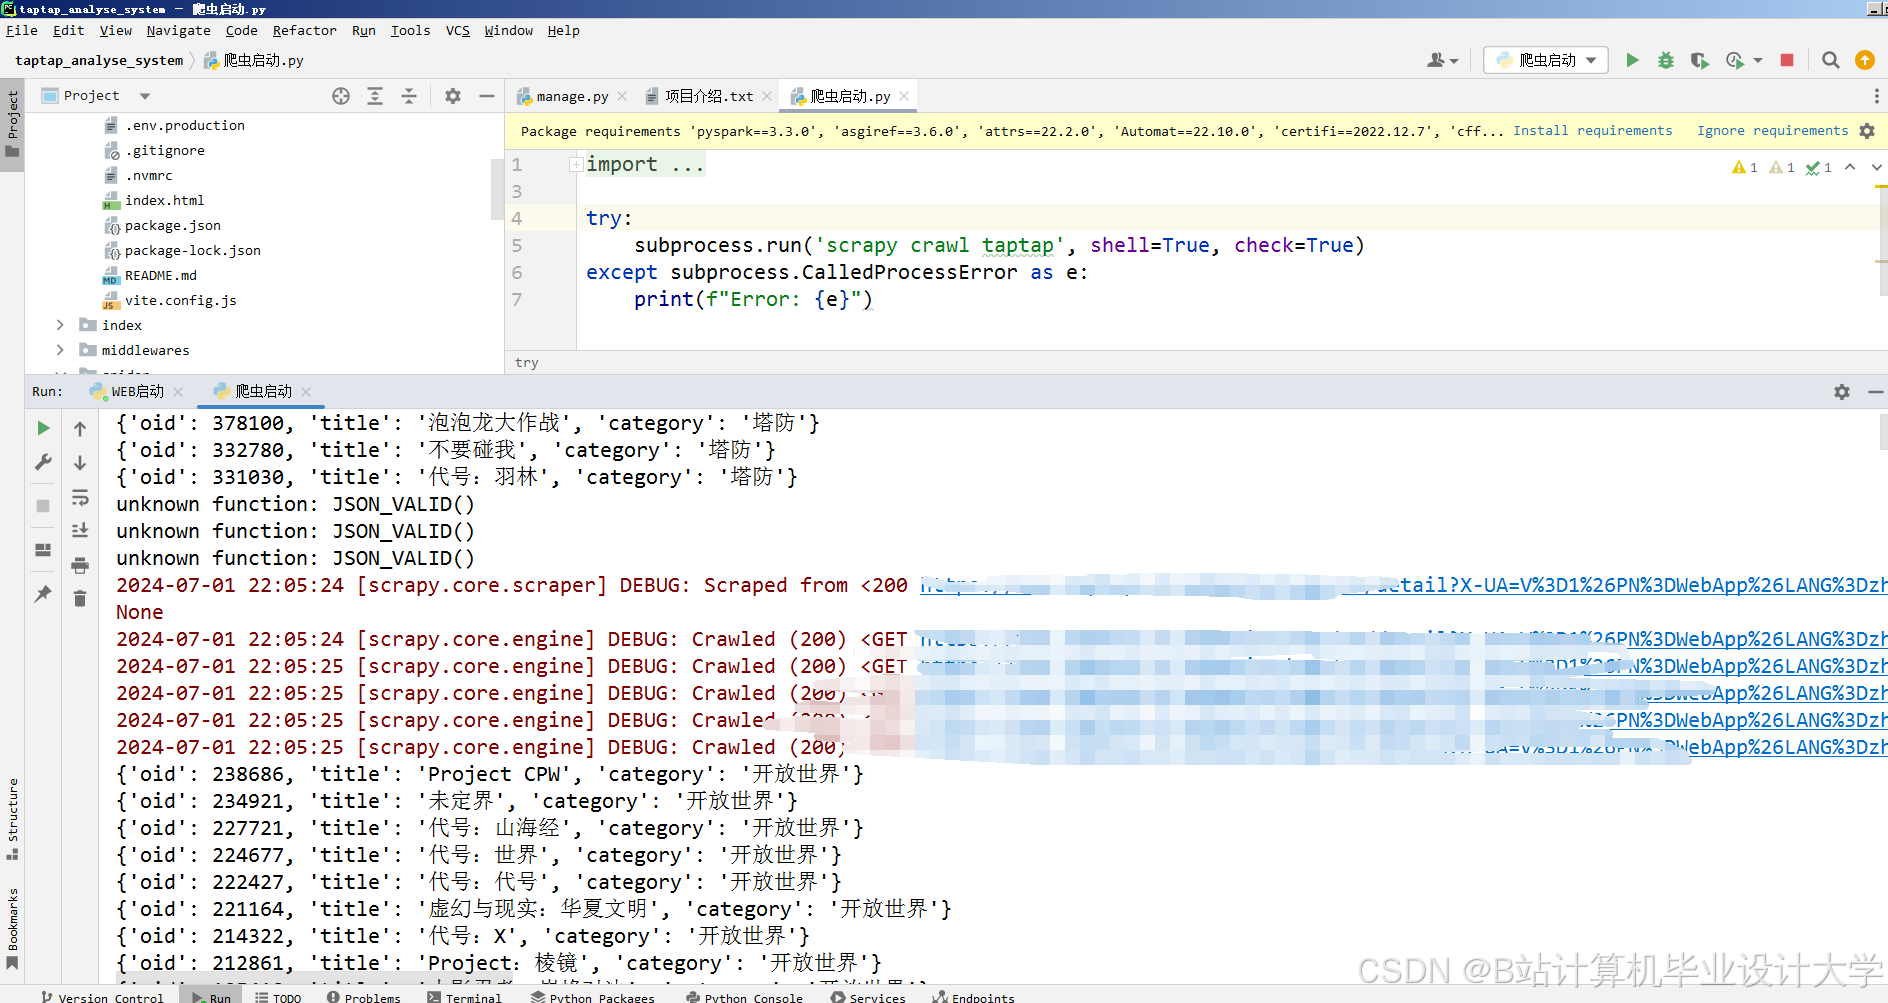This screenshot has height=1003, width=1888.
Task: Expand the middlewares folder
Action: click(x=60, y=349)
